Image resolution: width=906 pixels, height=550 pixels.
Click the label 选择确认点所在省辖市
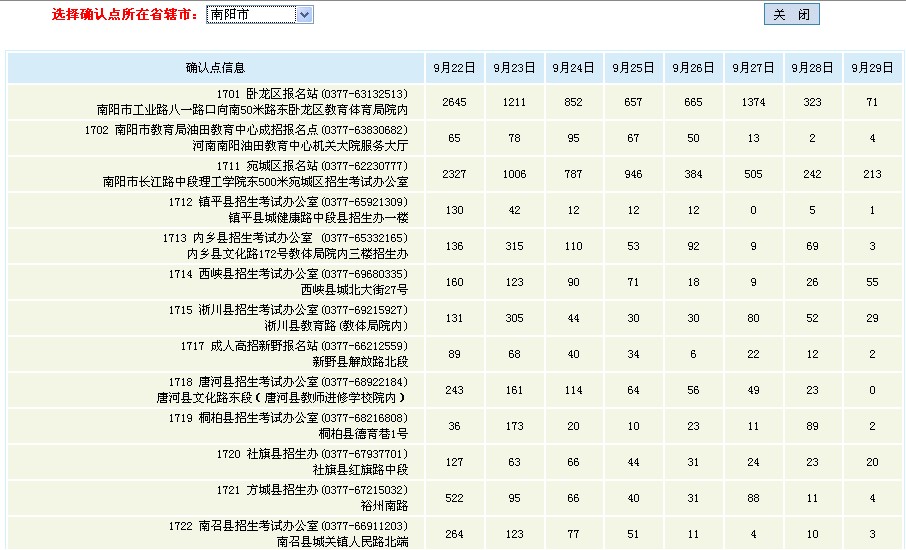click(x=125, y=14)
